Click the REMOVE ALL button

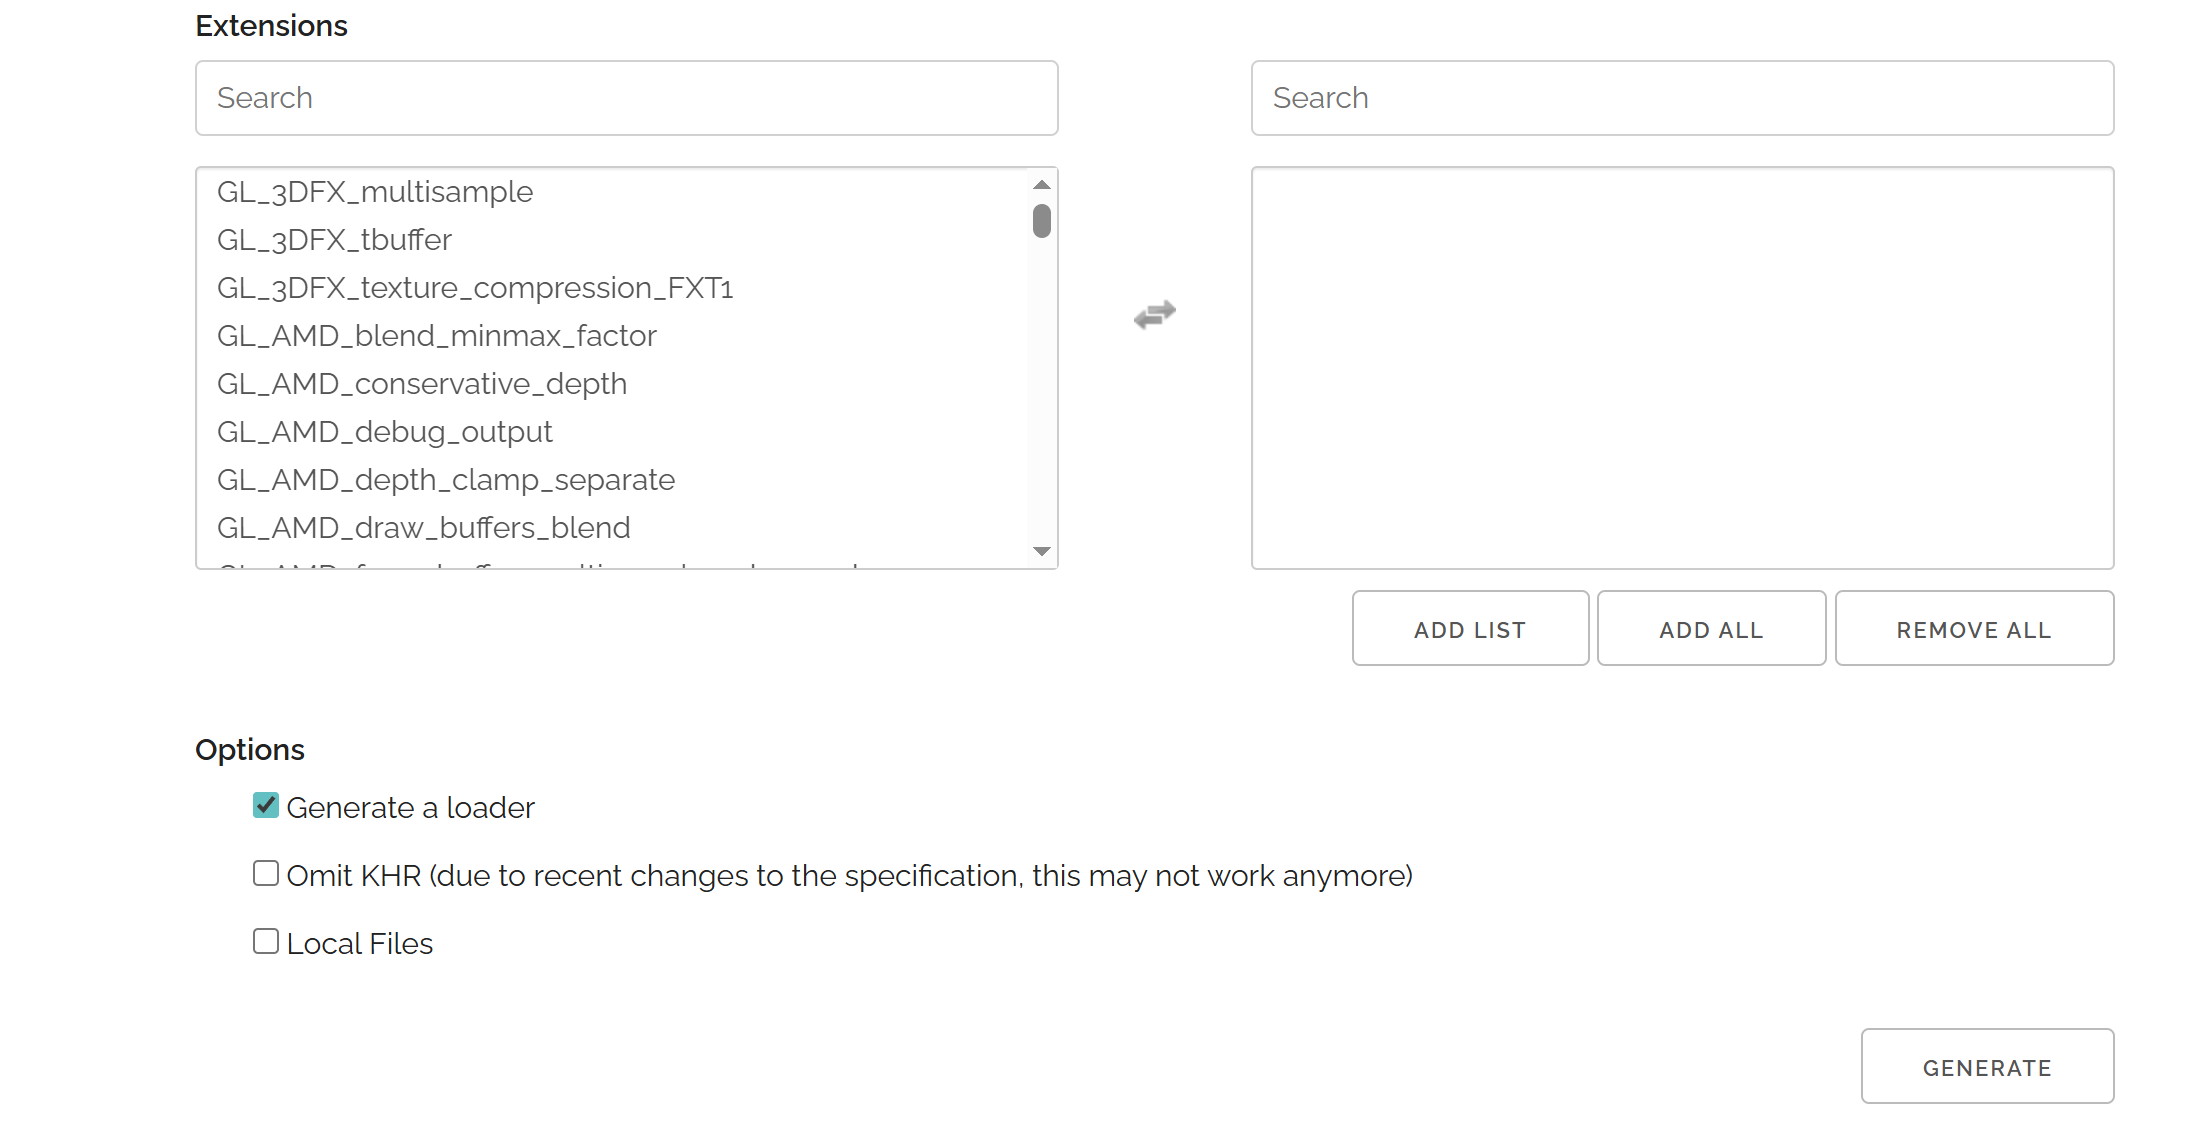[x=1974, y=628]
